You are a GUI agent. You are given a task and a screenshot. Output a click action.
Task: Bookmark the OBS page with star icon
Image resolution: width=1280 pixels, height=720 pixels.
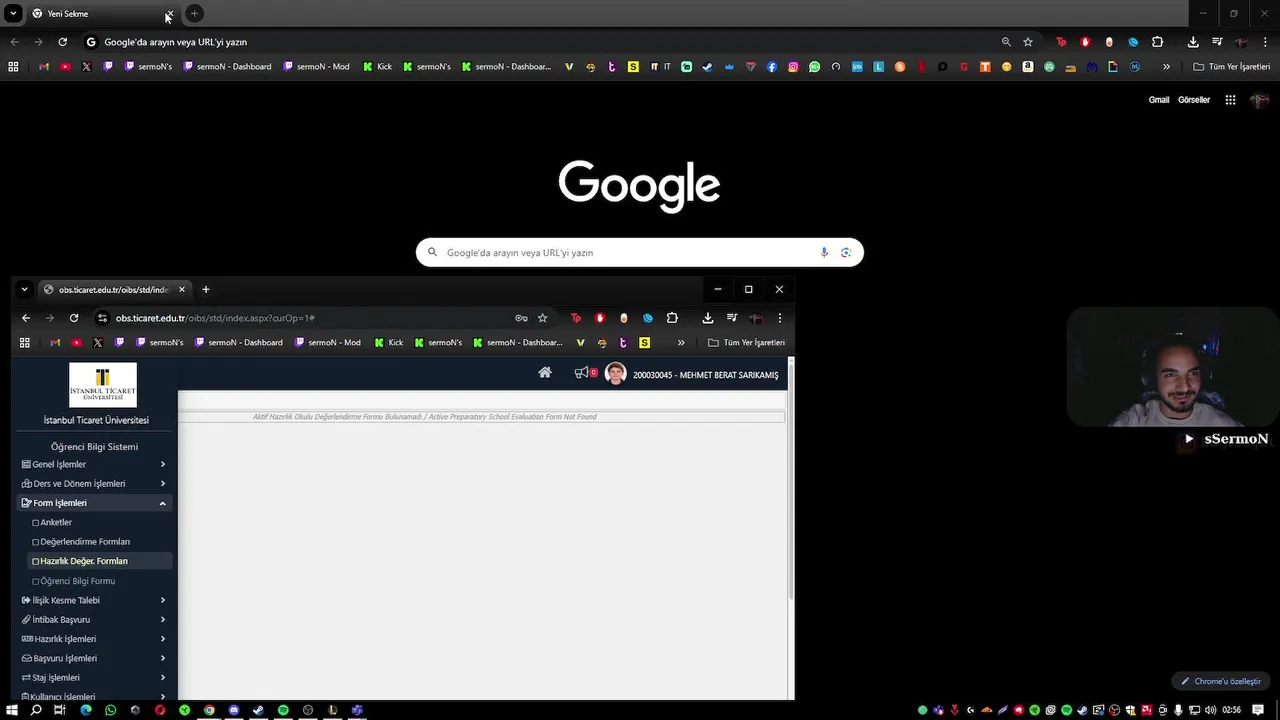(543, 318)
